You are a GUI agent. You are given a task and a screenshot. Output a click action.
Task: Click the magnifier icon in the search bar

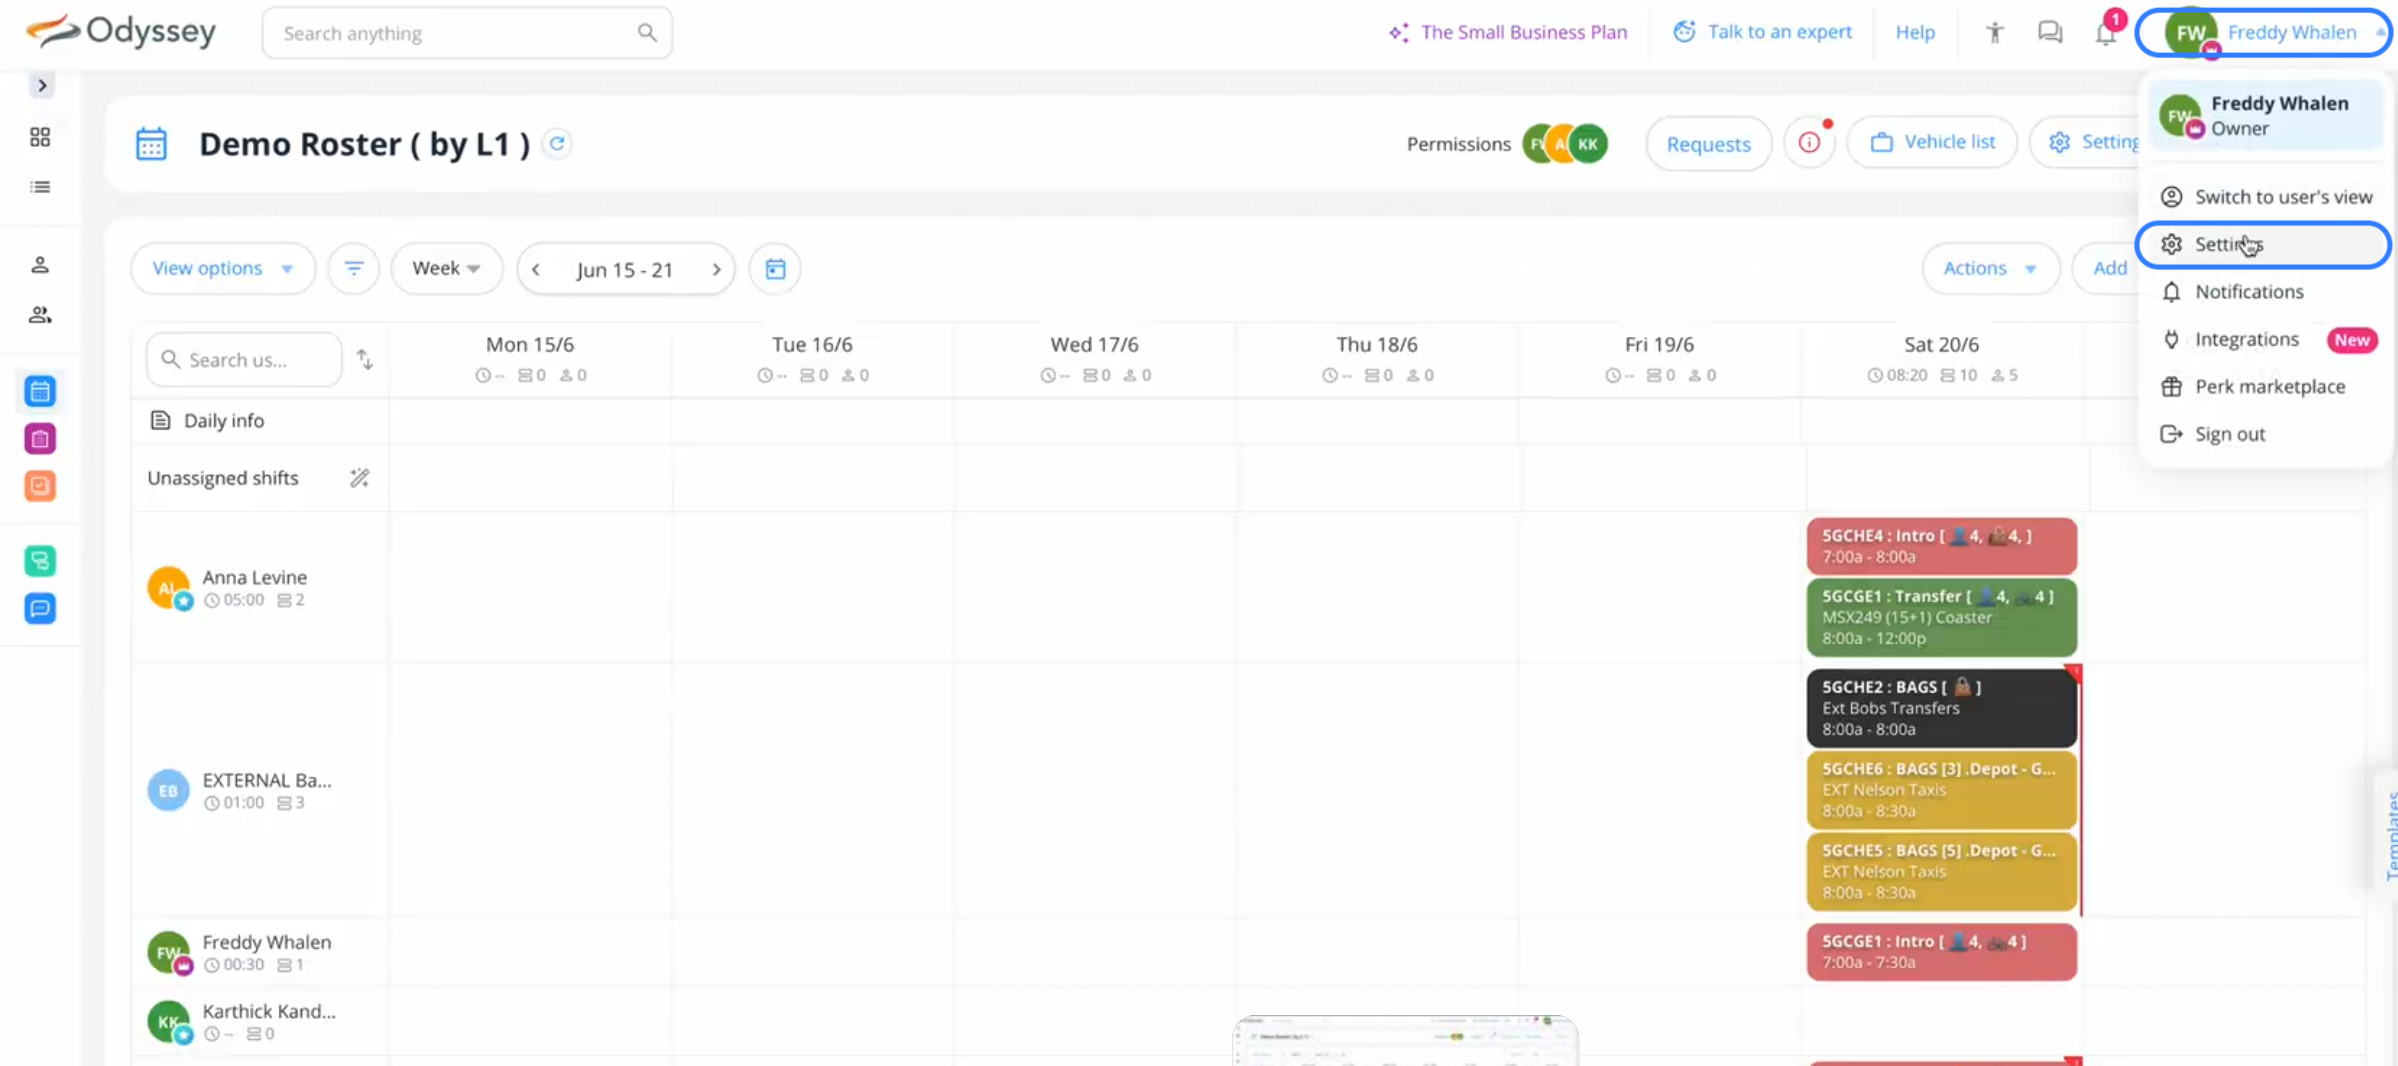[647, 33]
